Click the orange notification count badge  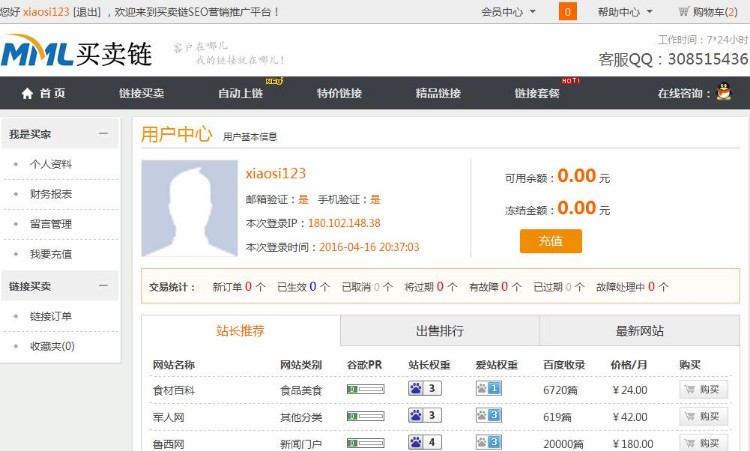point(568,11)
